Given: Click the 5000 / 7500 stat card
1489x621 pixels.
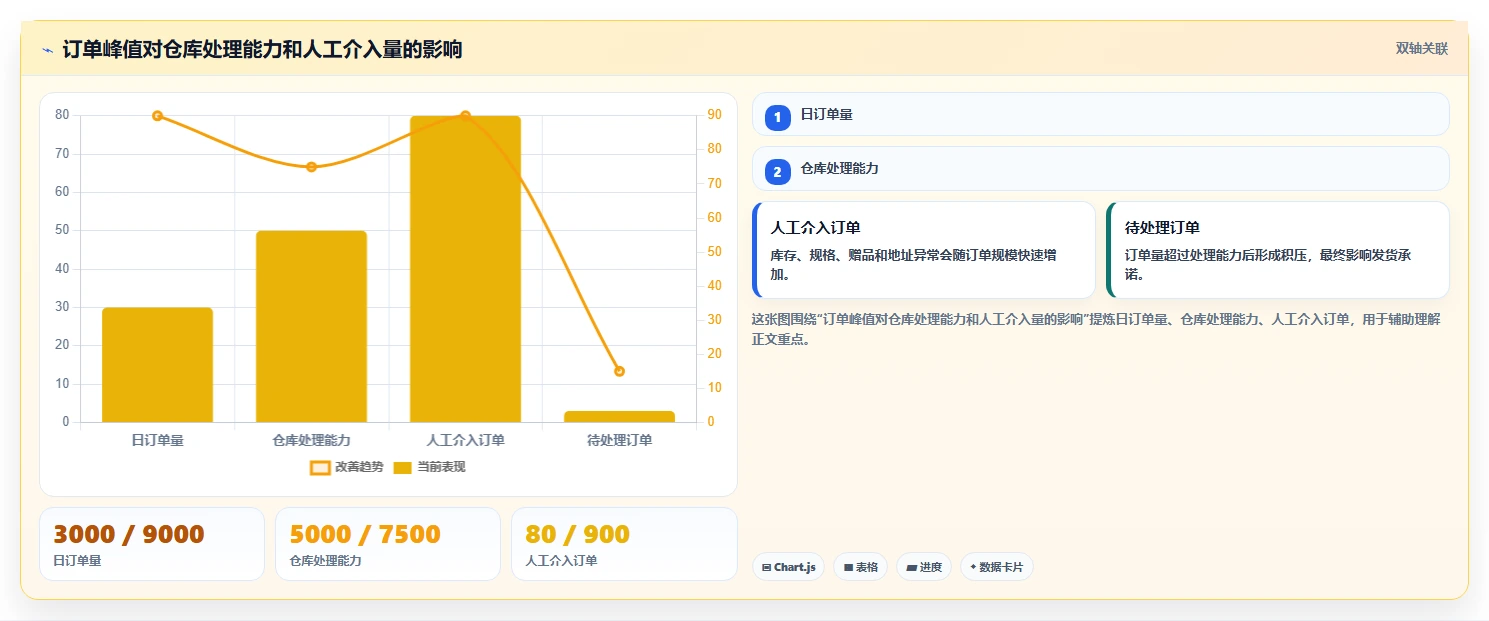Looking at the screenshot, I should click(388, 544).
